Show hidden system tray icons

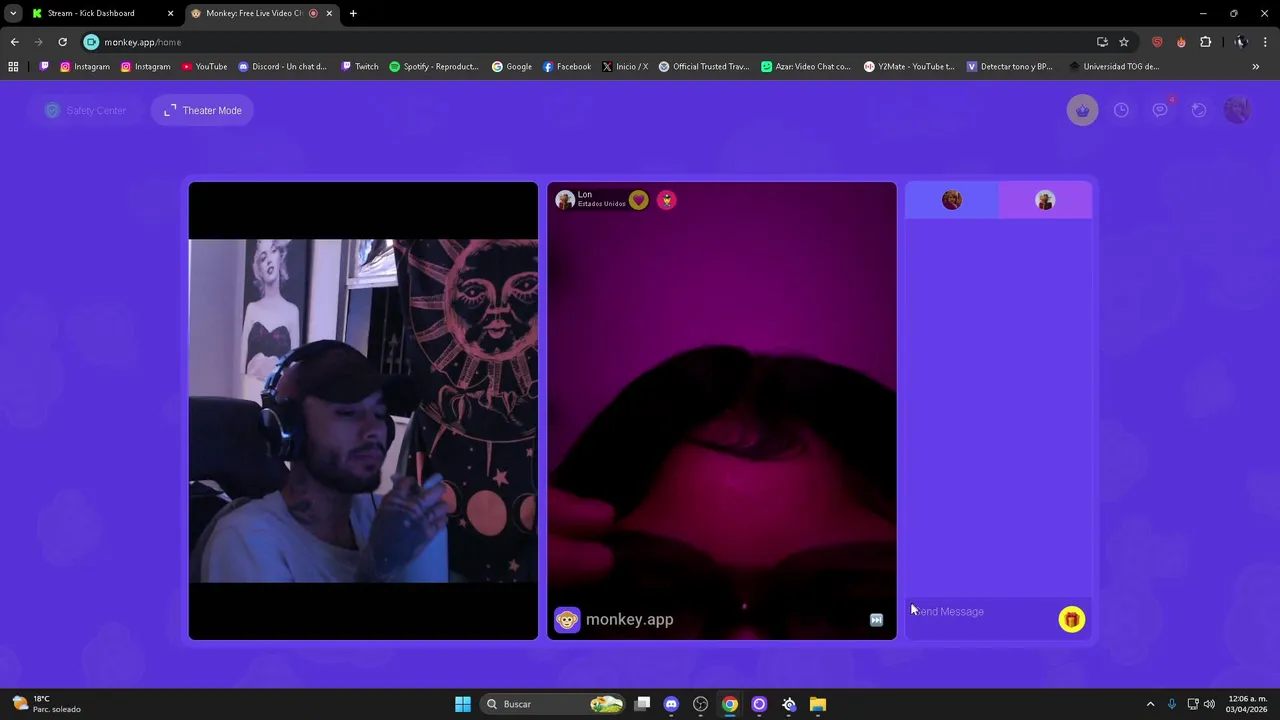[1150, 704]
